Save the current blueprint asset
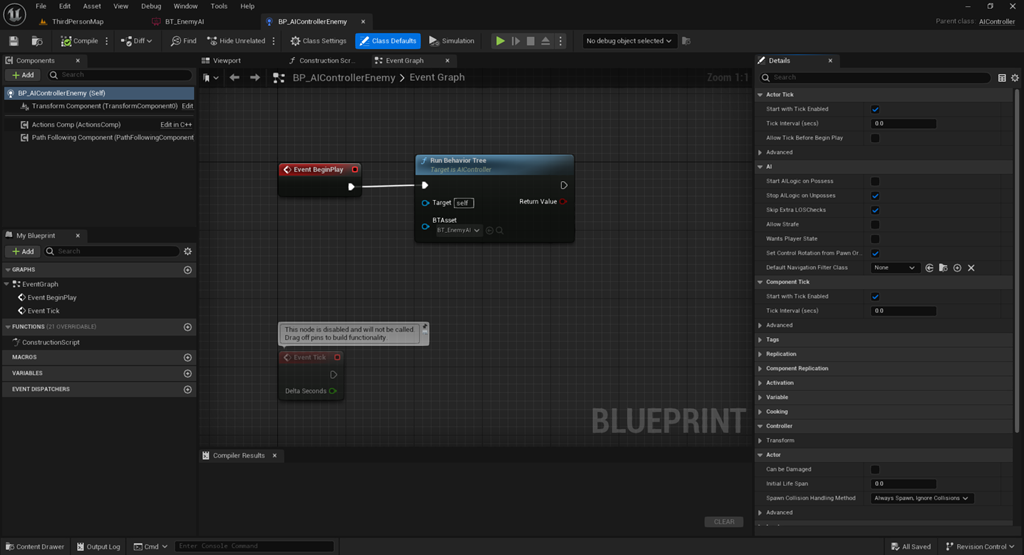This screenshot has width=1024, height=555. (14, 41)
